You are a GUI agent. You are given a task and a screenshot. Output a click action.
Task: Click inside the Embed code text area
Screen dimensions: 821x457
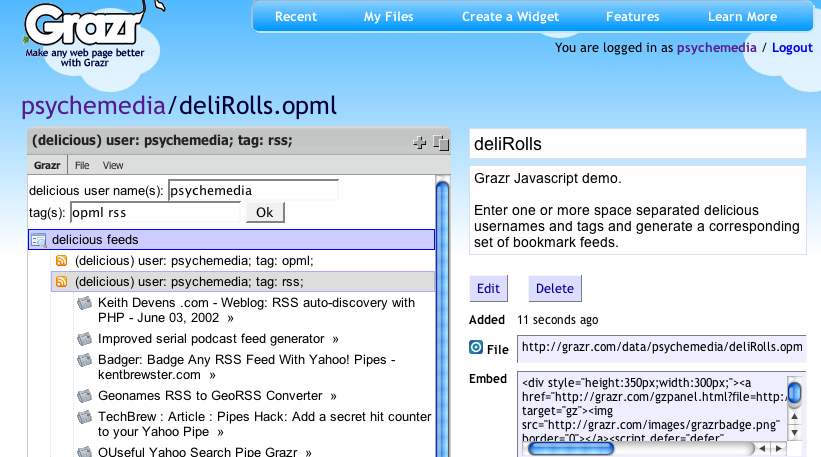point(652,408)
